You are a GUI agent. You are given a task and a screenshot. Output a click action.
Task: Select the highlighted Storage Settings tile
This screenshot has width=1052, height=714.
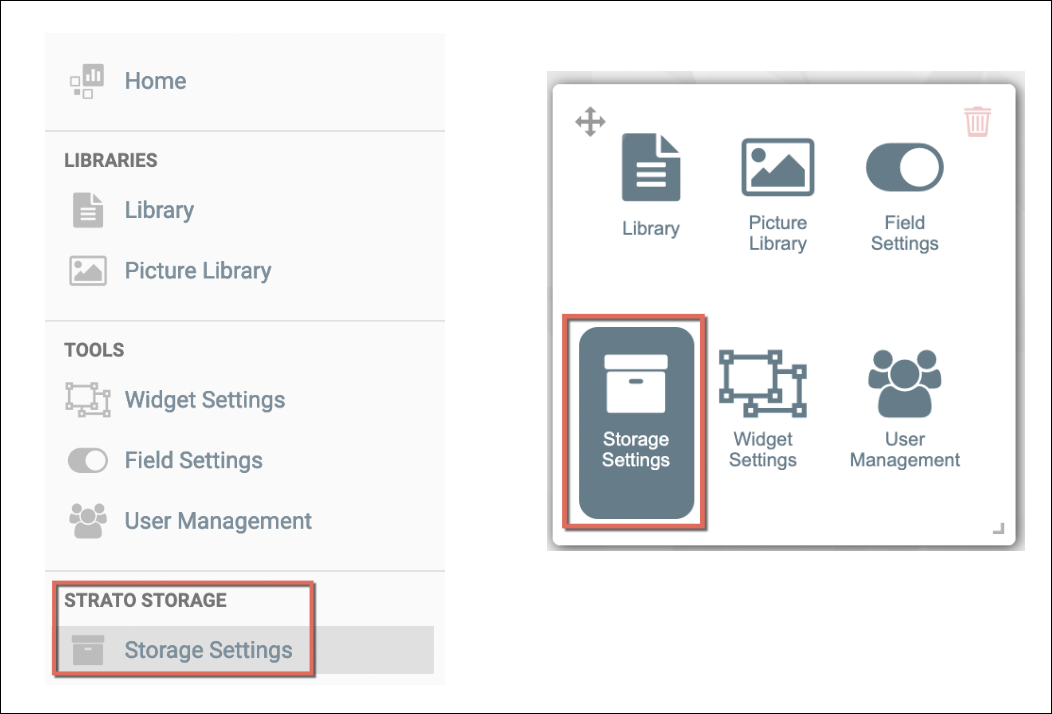point(636,421)
